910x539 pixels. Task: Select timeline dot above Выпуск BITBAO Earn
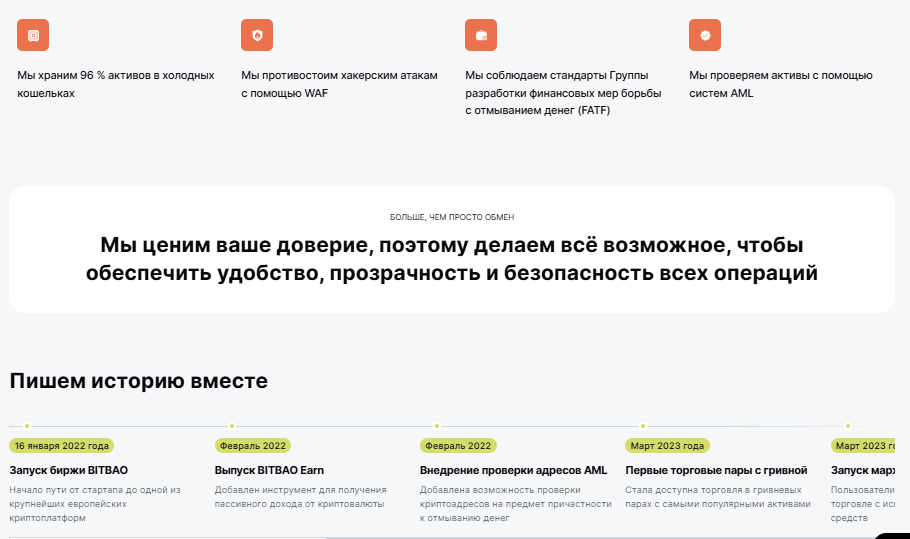pyautogui.click(x=232, y=426)
